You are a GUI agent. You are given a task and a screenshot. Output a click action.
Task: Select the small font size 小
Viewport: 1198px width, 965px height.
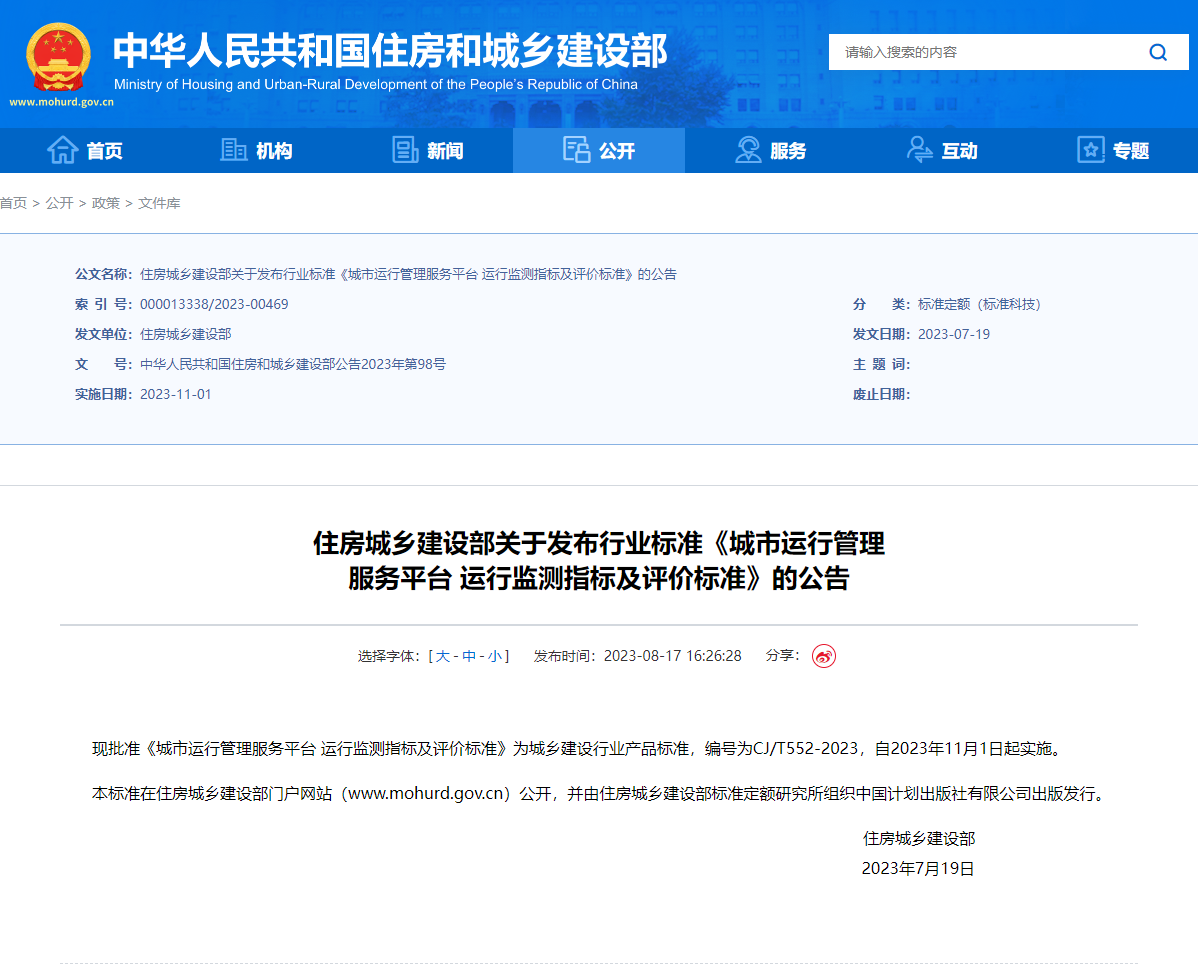coord(493,656)
